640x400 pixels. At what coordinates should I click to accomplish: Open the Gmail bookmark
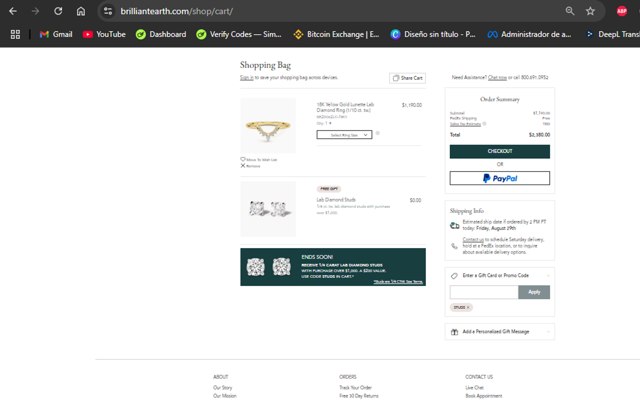[x=56, y=34]
